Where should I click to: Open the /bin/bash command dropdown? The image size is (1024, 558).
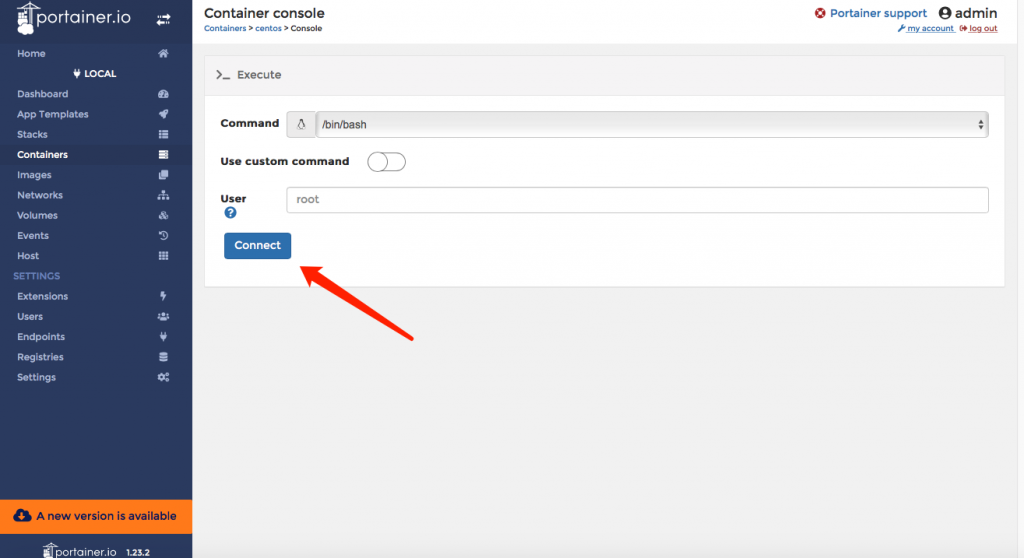[651, 125]
